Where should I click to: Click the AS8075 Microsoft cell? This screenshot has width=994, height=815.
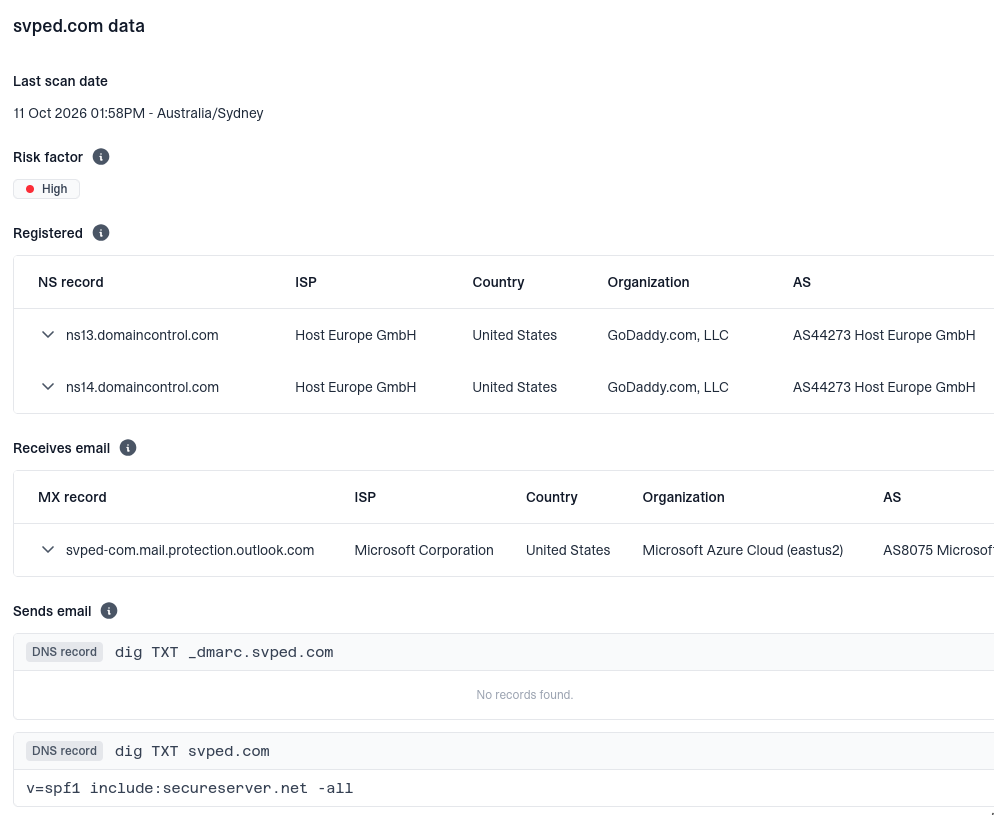(938, 550)
